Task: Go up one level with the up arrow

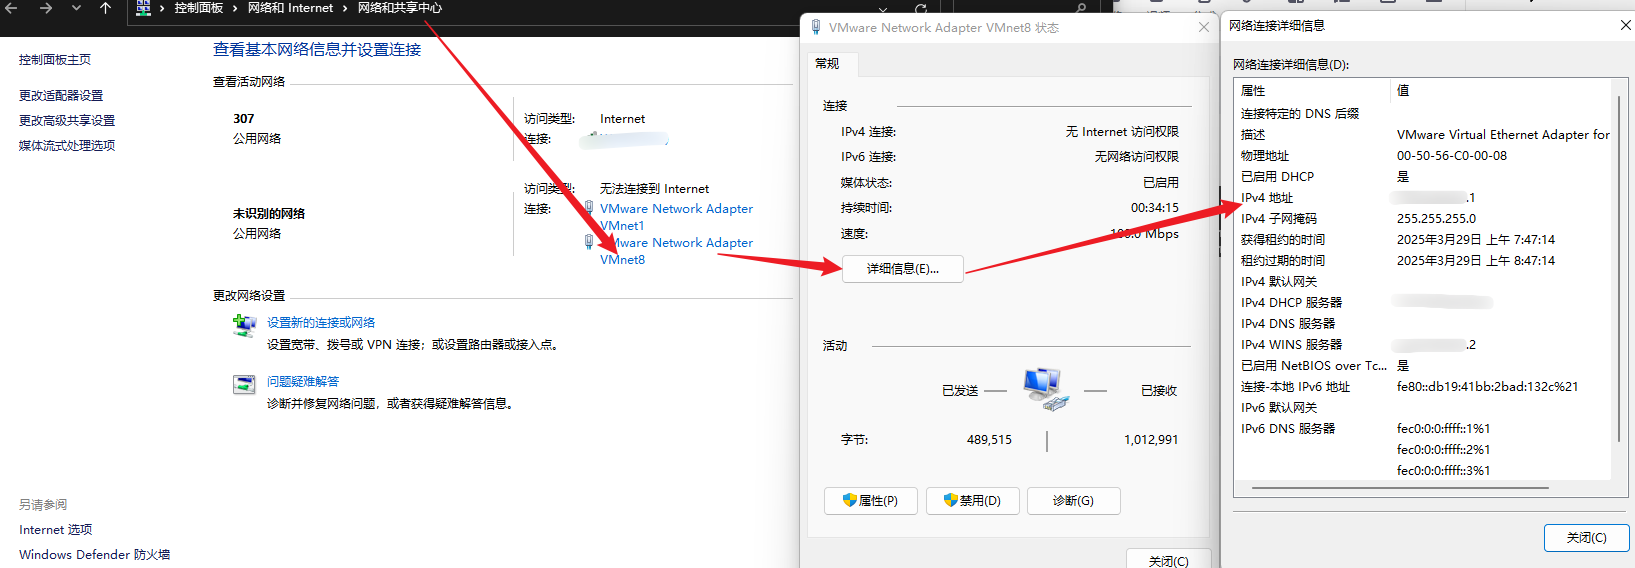Action: pyautogui.click(x=106, y=8)
